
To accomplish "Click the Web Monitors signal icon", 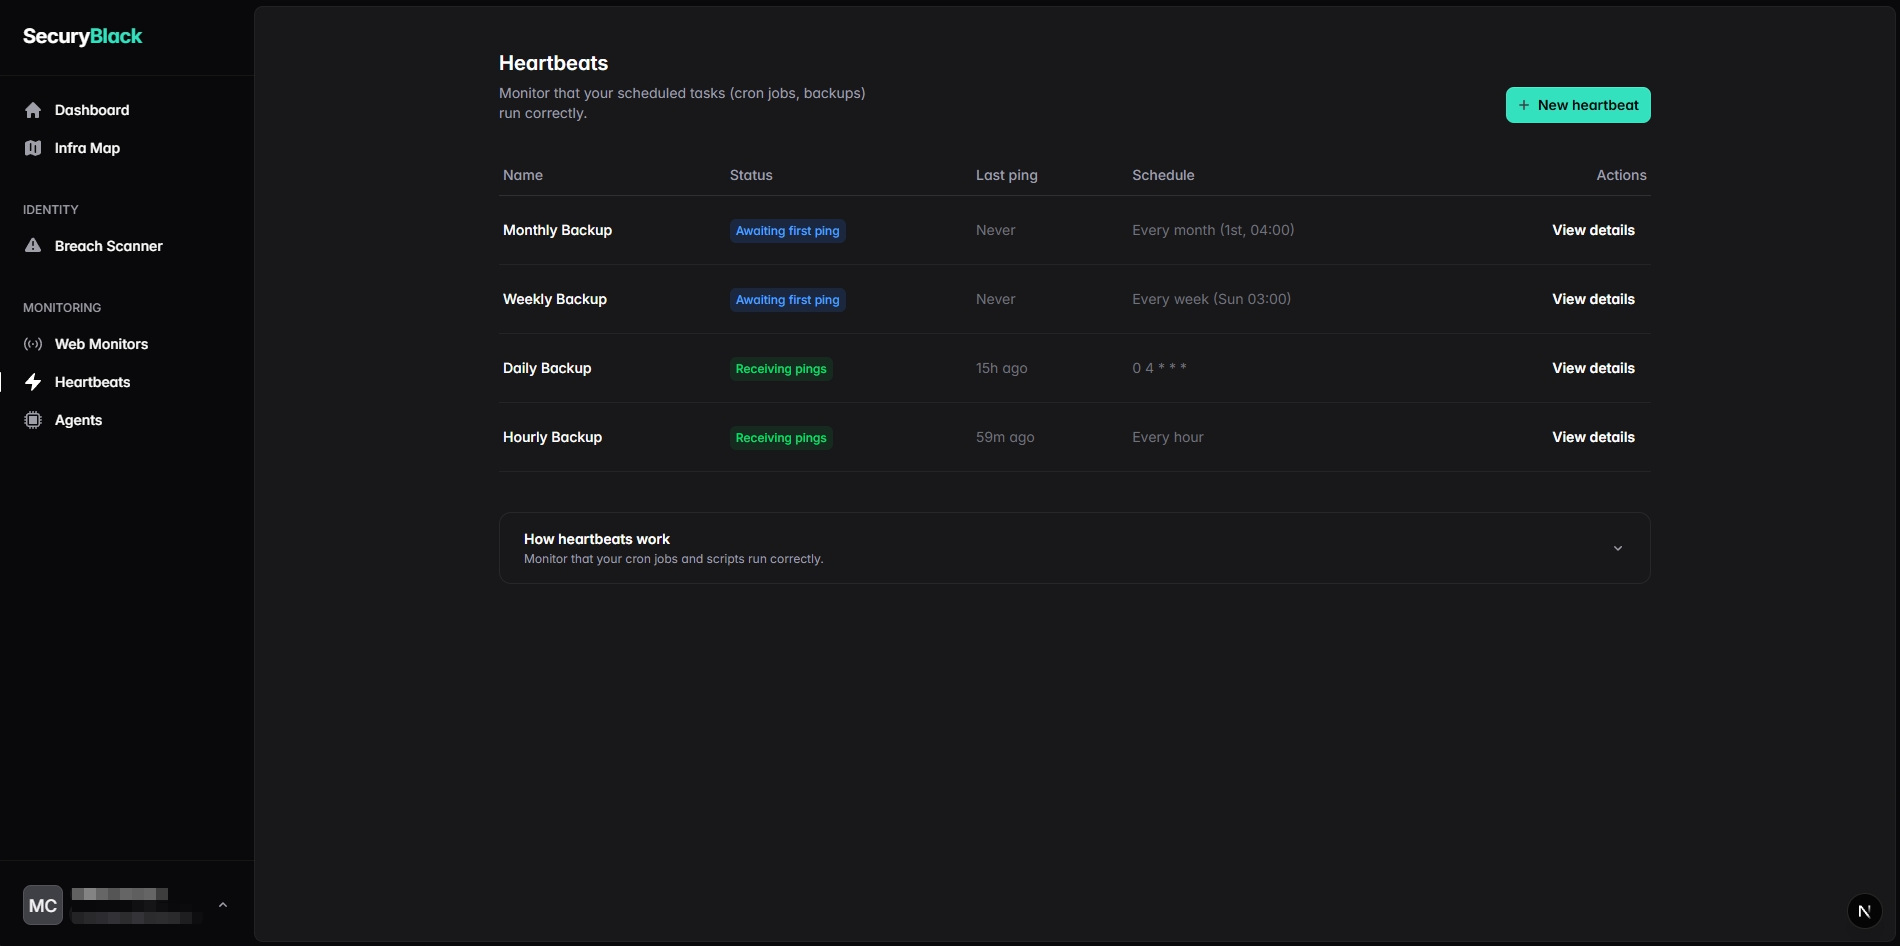I will [33, 344].
